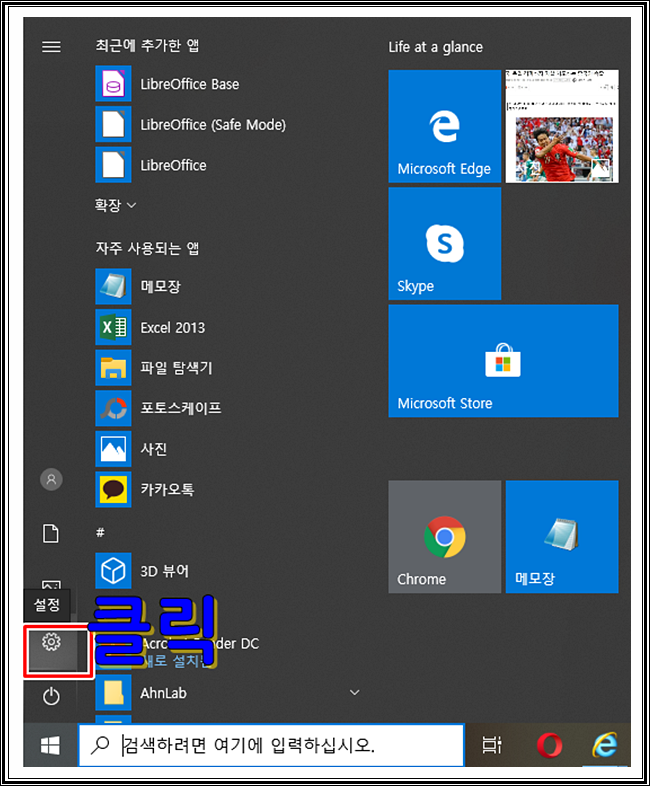Expand the recently added list via 확장
650x786 pixels.
point(115,205)
